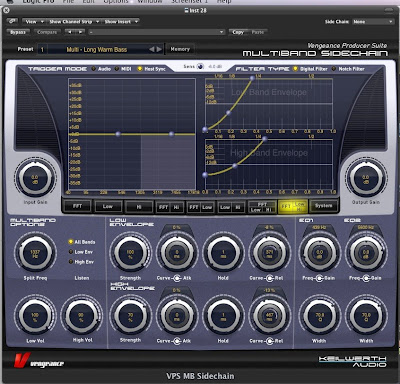Click the Low Envelope Curve-Rel knob
This screenshot has width=400, height=384.
click(269, 253)
